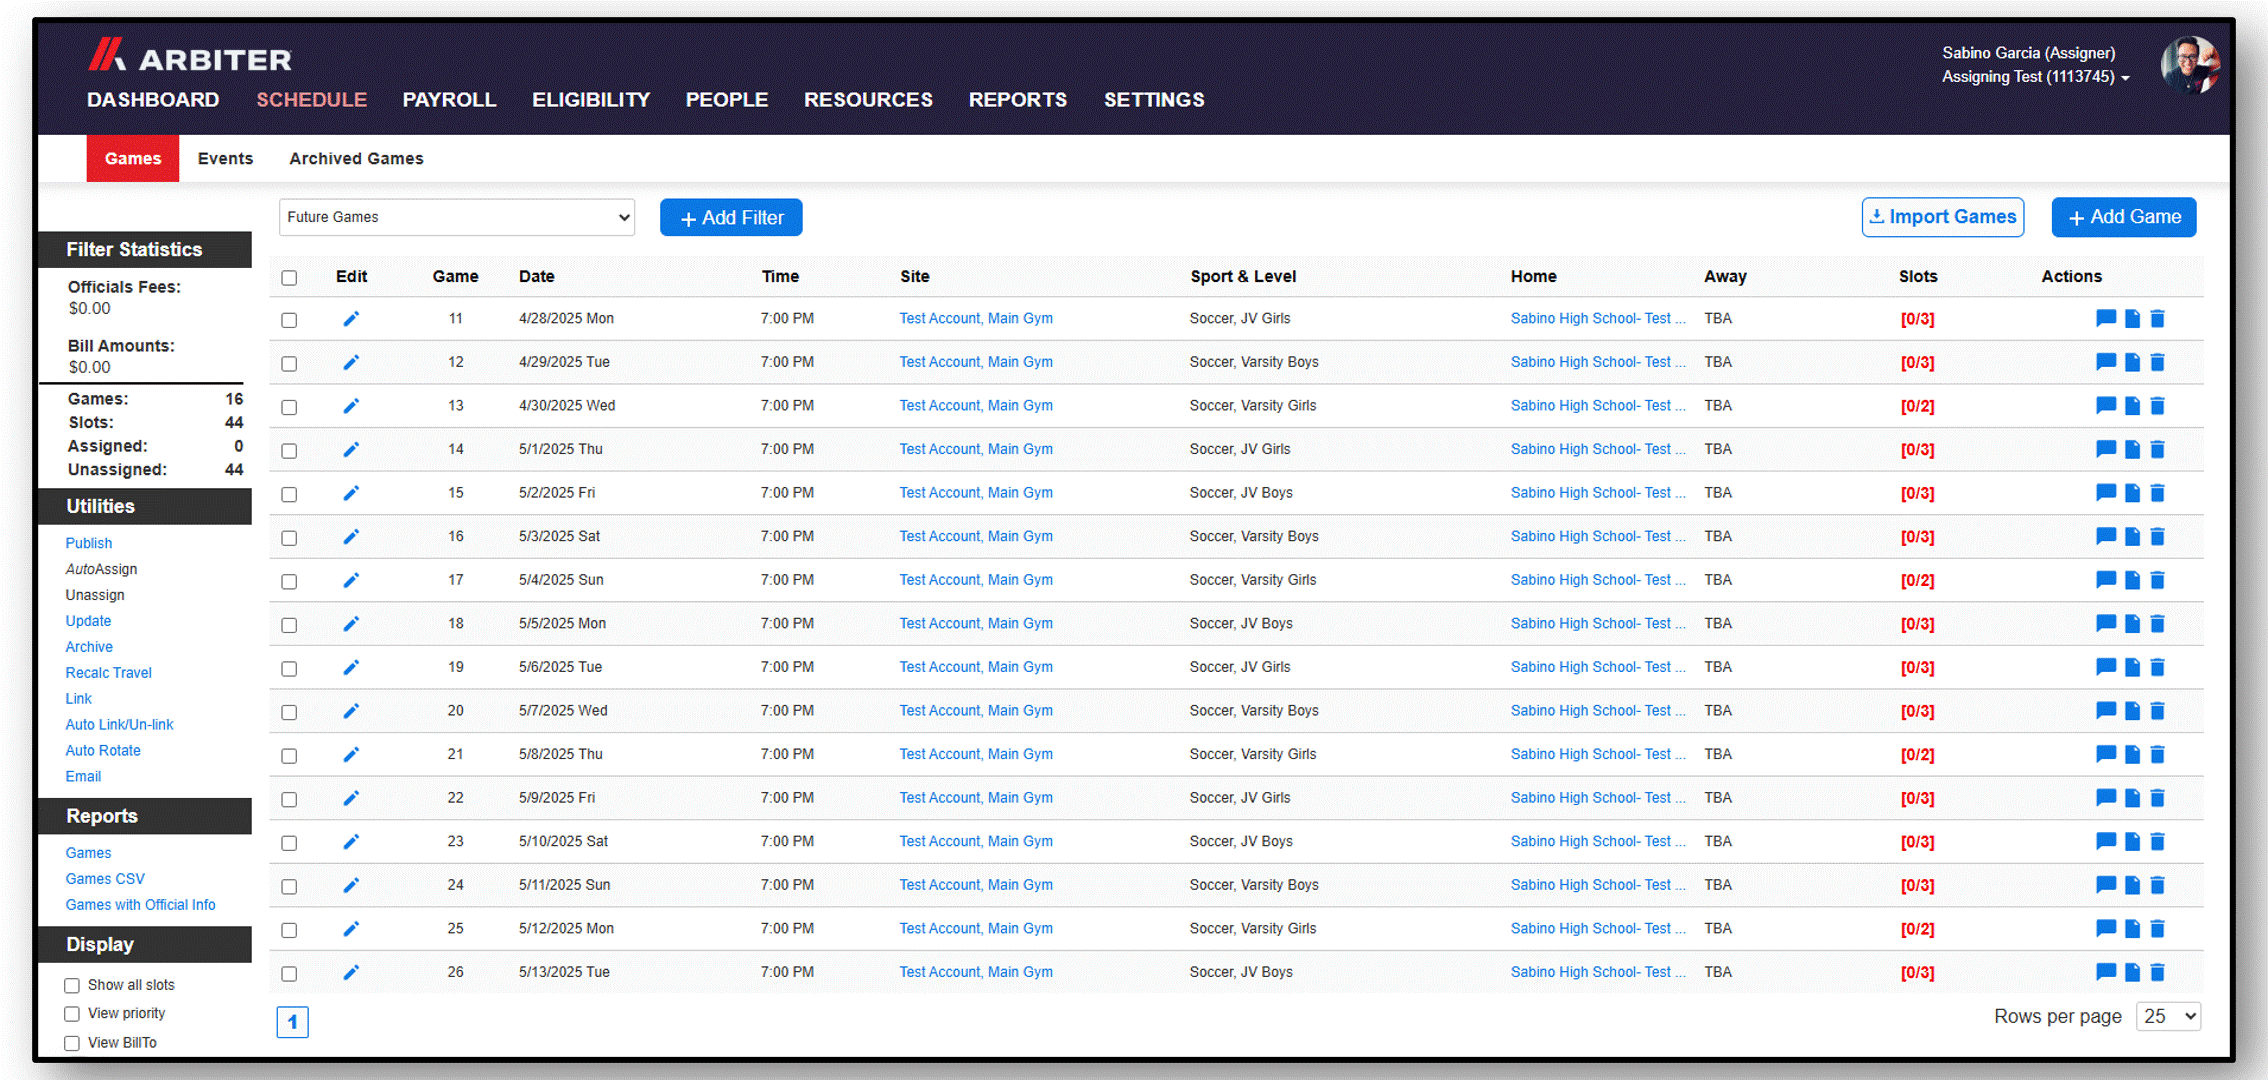Click the Auto Rotate link
The image size is (2268, 1080).
[103, 751]
